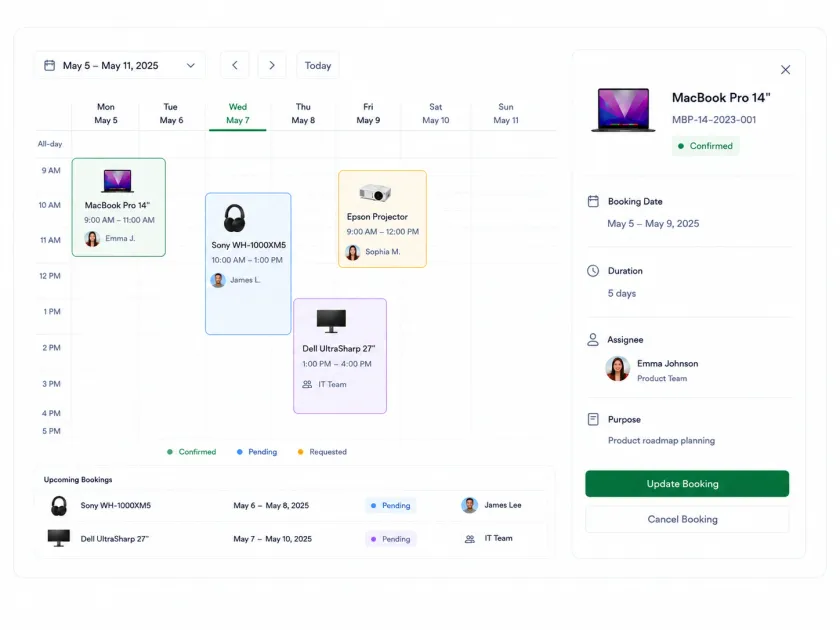840x630 pixels.
Task: Open the Epson Projector calendar booking card
Action: pos(382,219)
